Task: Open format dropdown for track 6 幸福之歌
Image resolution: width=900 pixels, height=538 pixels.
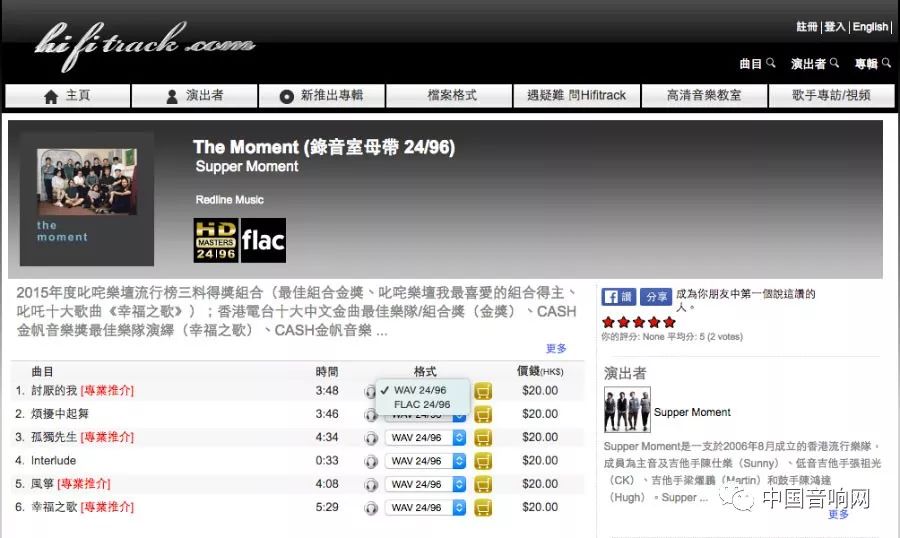Action: click(x=425, y=508)
